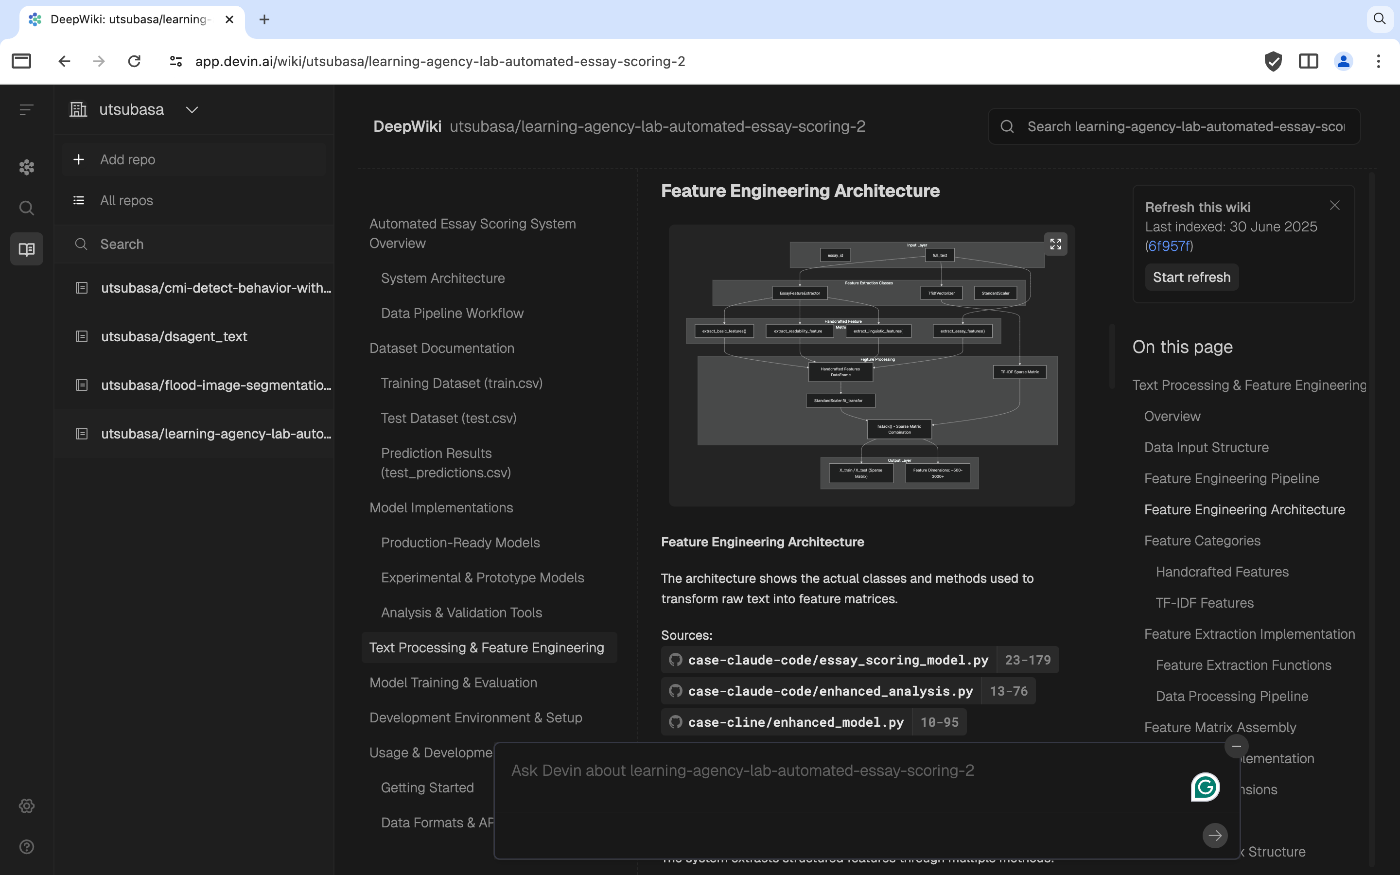The height and width of the screenshot is (875, 1400).
Task: Toggle browser side panel icon
Action: pos(1308,61)
